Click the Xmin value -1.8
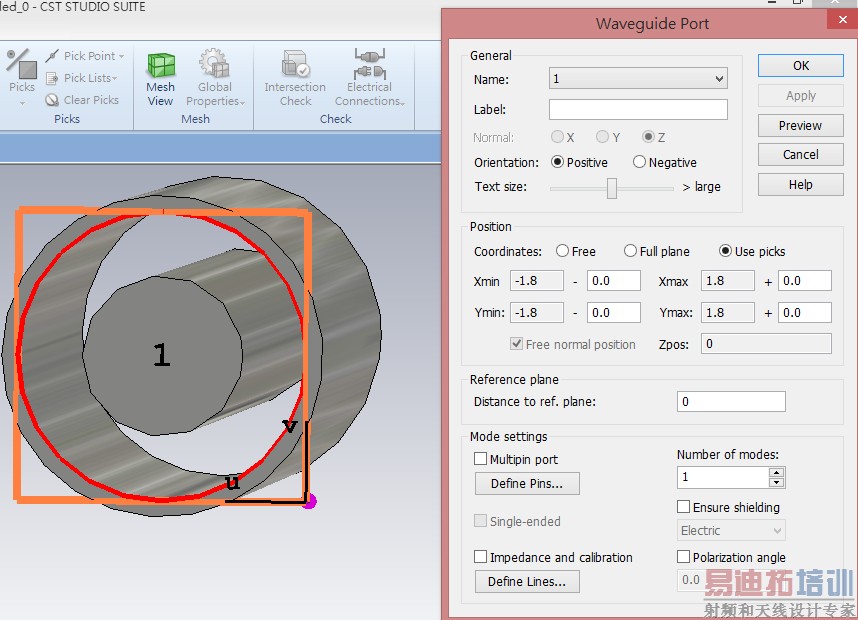The width and height of the screenshot is (858, 620). point(536,281)
